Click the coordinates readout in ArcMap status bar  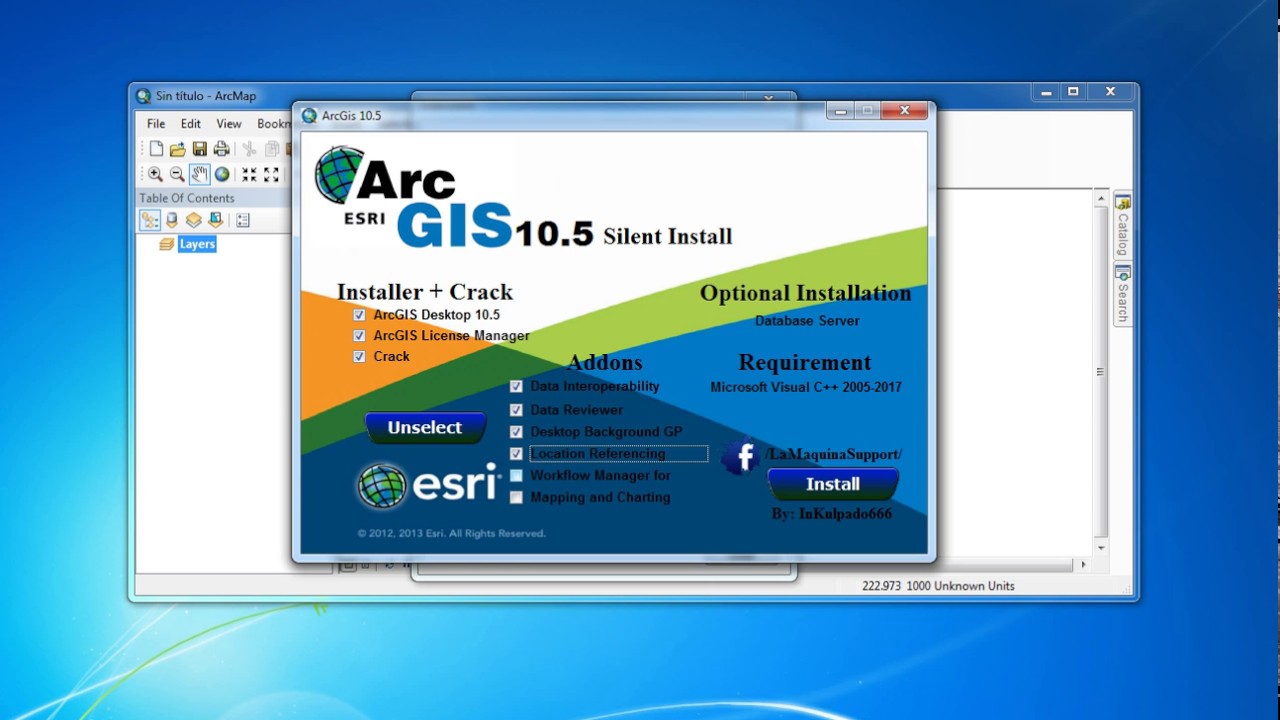coord(938,586)
